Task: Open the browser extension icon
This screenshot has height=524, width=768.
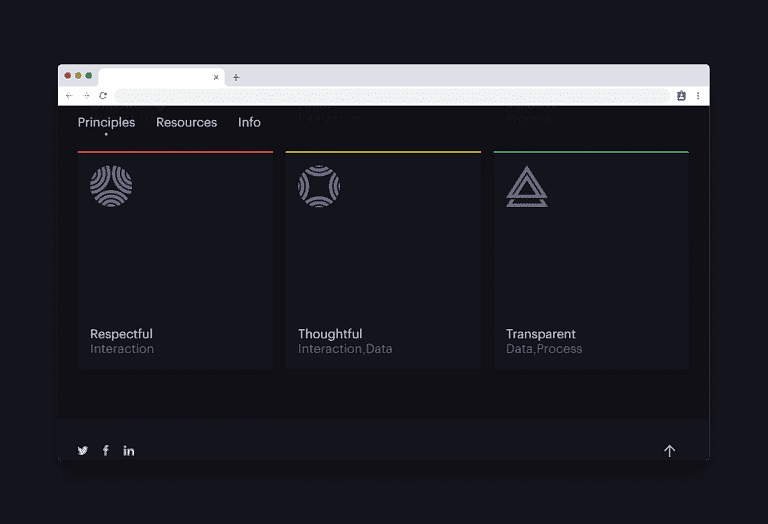Action: pyautogui.click(x=681, y=95)
